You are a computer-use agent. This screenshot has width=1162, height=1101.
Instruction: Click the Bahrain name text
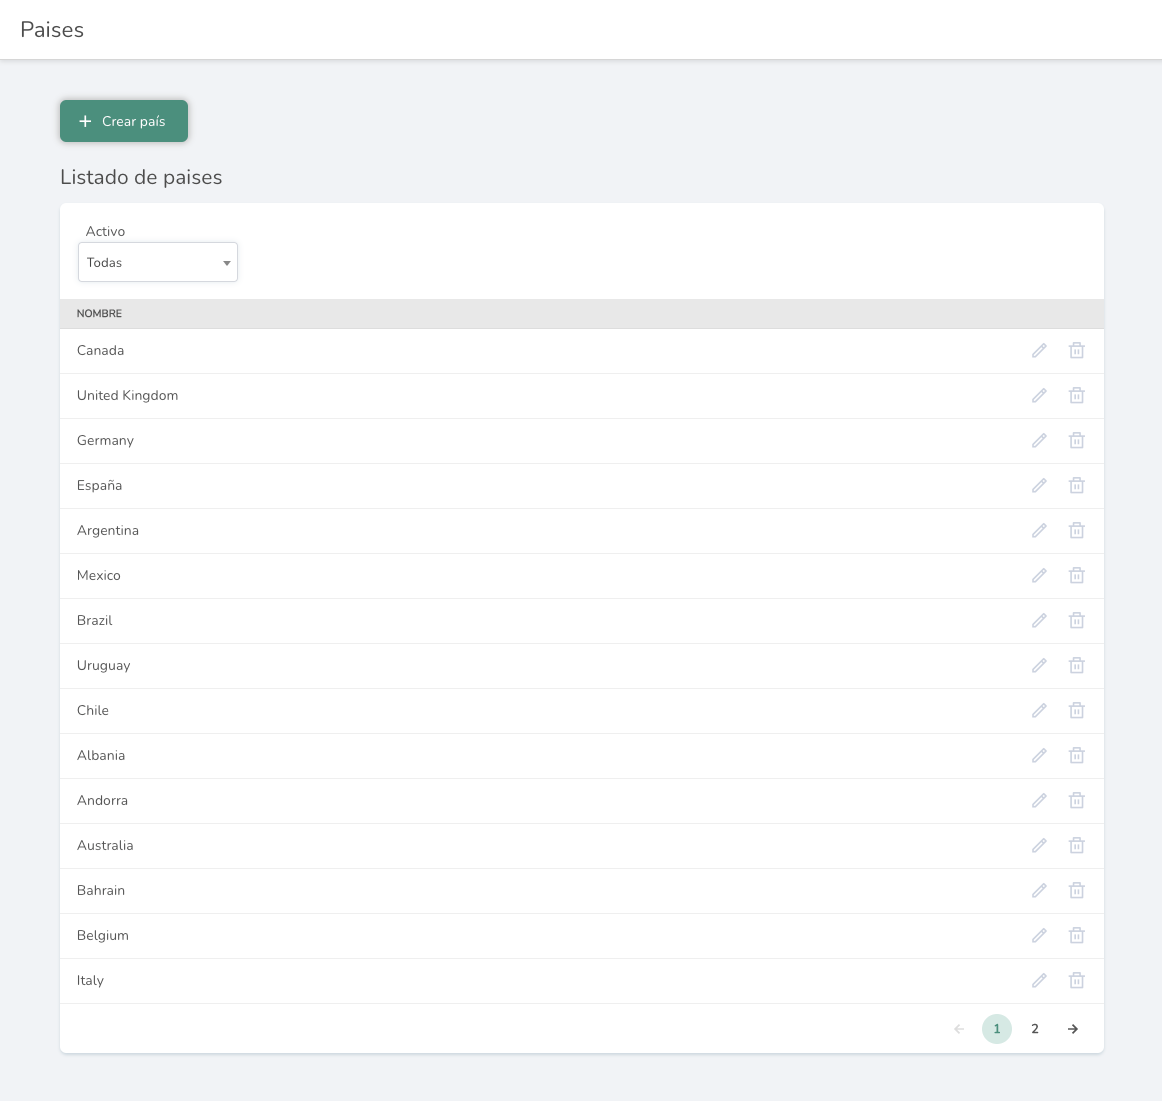coord(101,891)
